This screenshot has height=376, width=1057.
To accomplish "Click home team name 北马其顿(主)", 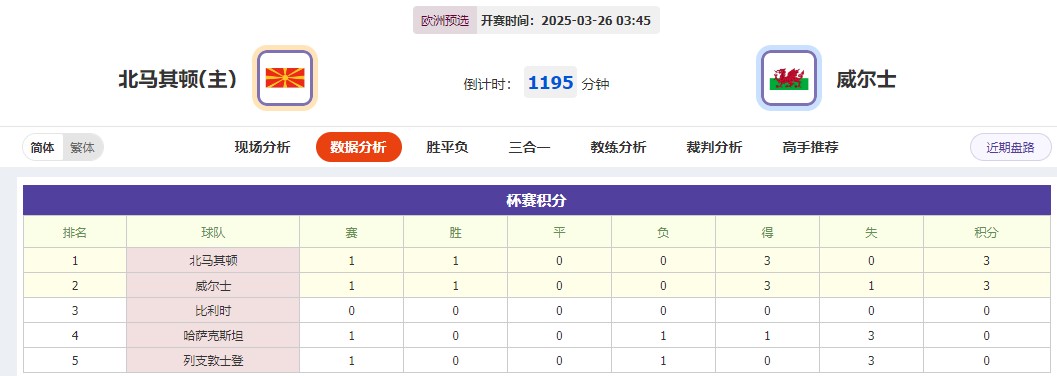I will coord(178,80).
